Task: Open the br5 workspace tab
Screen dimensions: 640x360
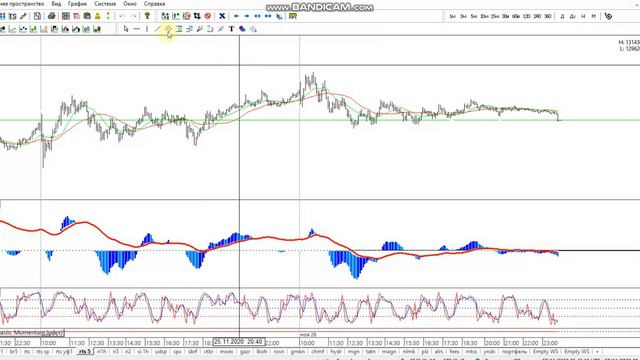Action: click(x=14, y=351)
